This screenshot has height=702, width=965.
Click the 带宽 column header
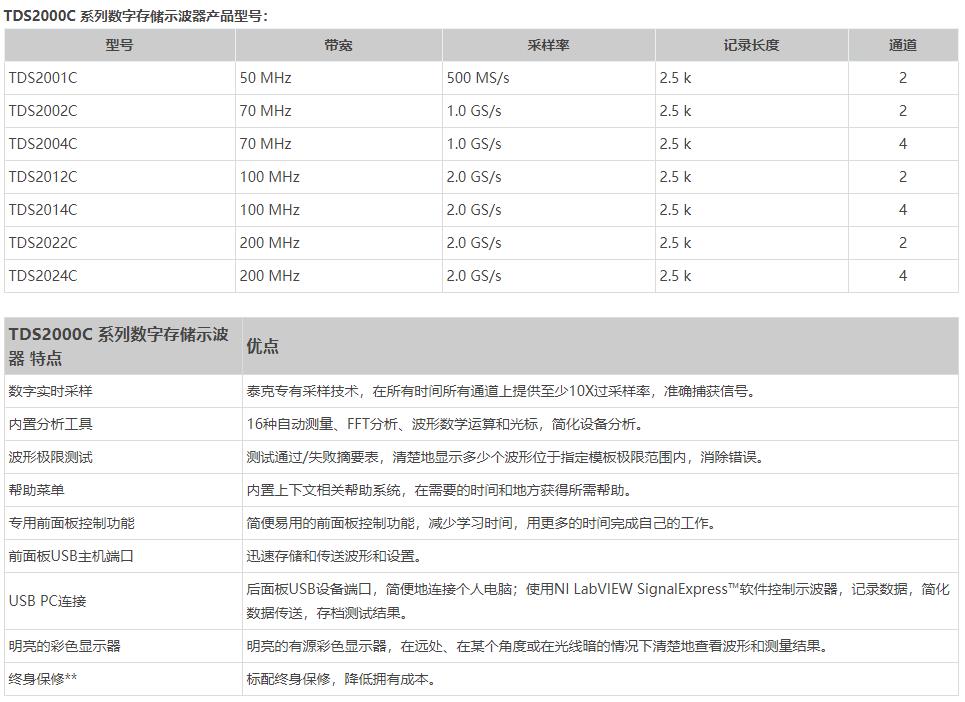pos(338,45)
